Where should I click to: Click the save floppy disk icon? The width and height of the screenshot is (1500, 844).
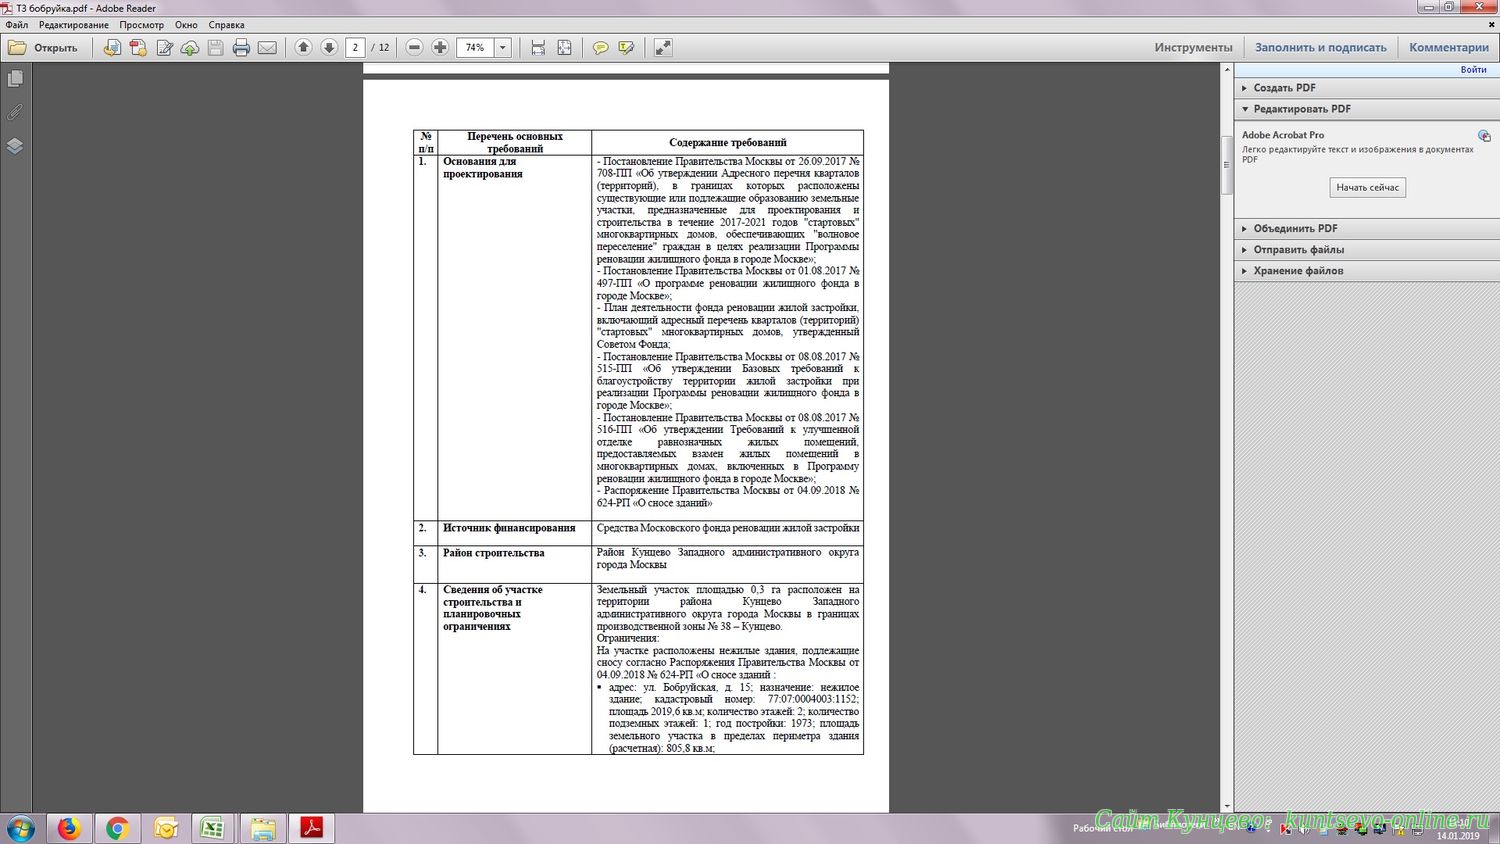[x=215, y=48]
